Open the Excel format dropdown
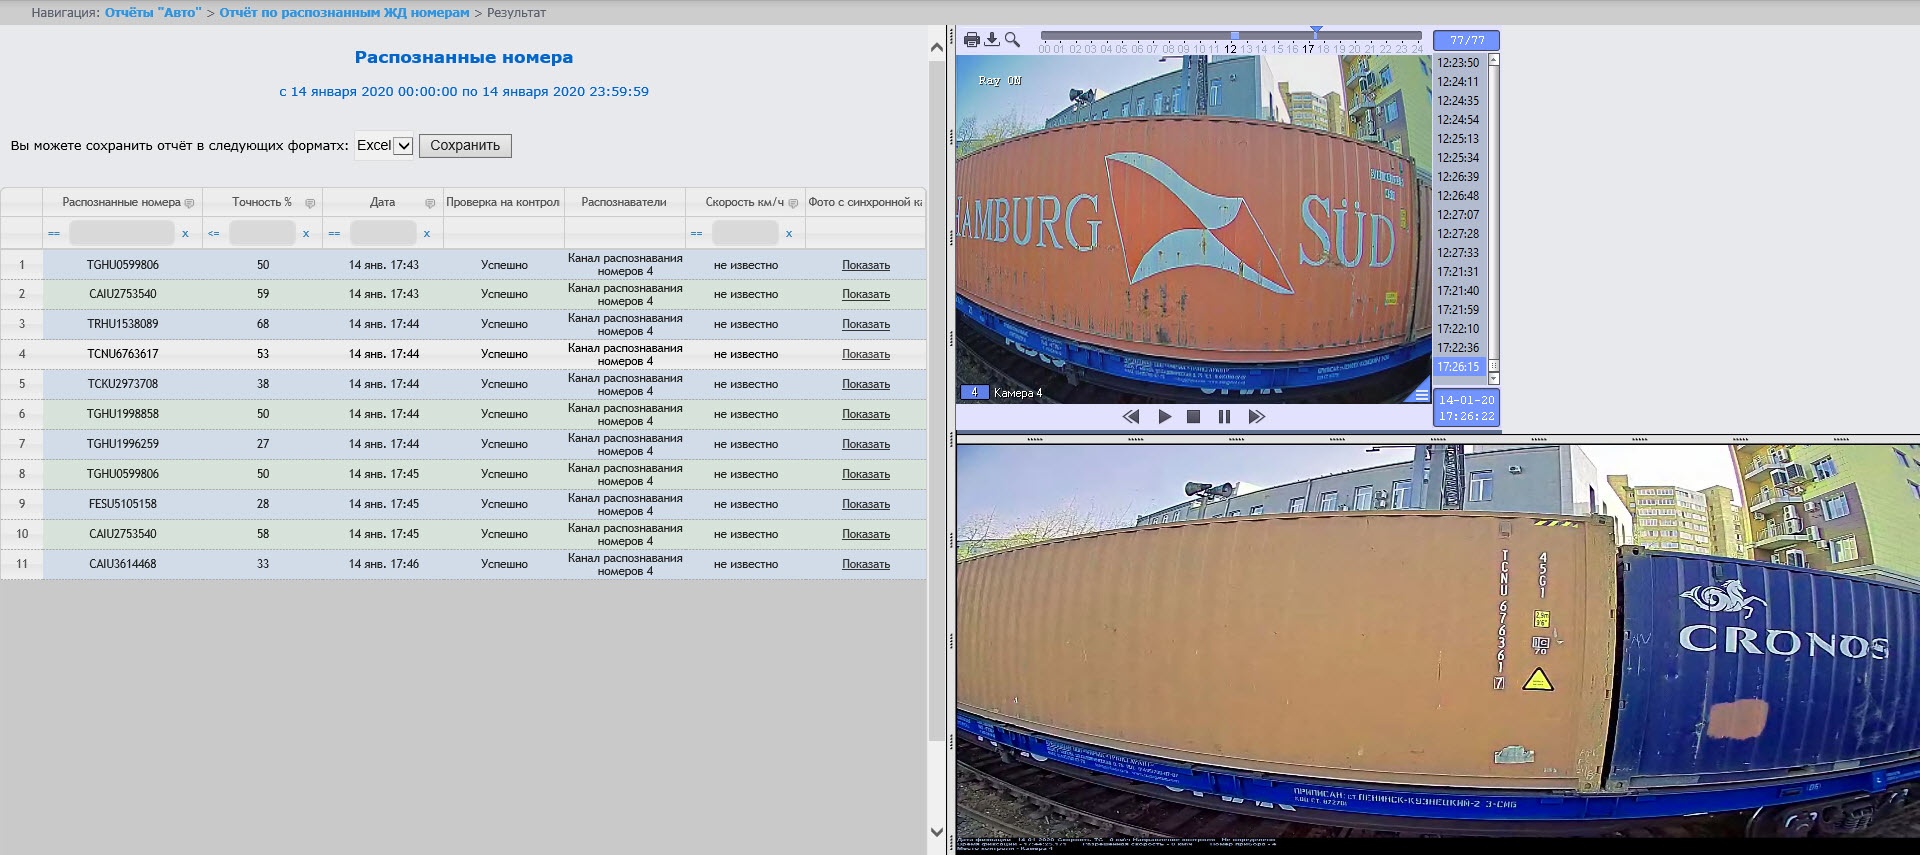The height and width of the screenshot is (855, 1920). pos(385,146)
